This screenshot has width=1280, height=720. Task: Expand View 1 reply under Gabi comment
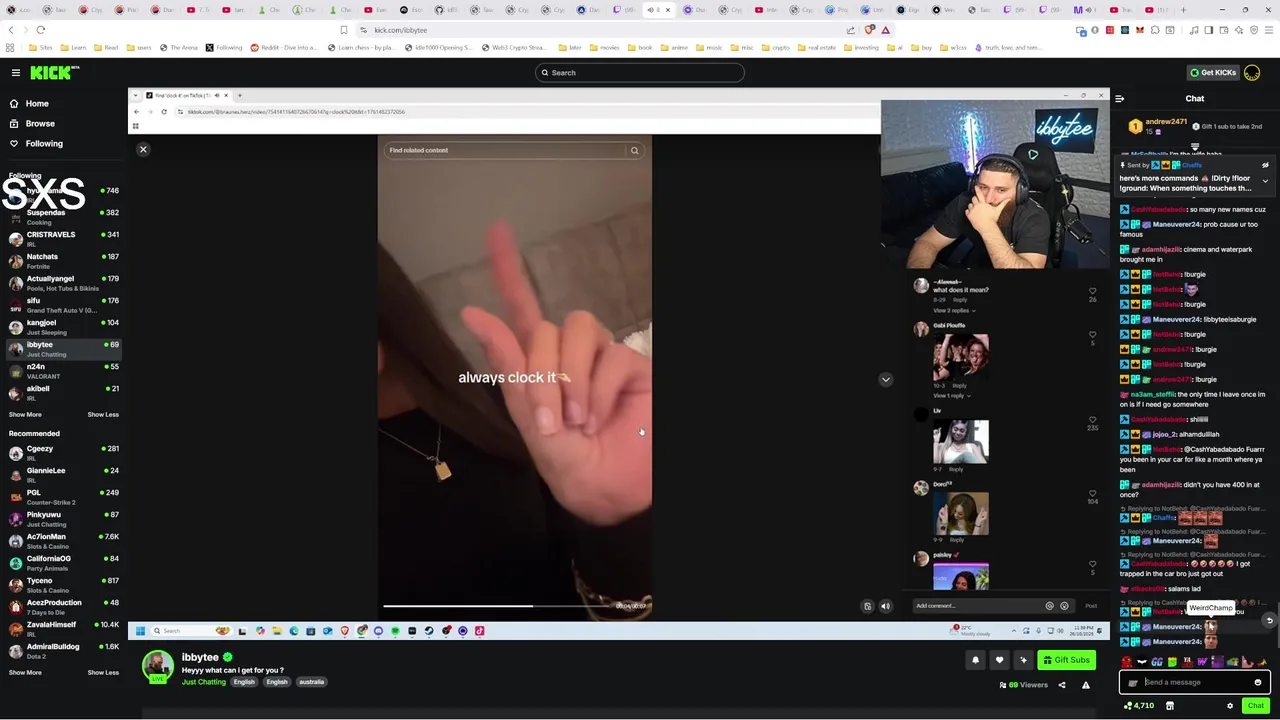click(x=951, y=395)
